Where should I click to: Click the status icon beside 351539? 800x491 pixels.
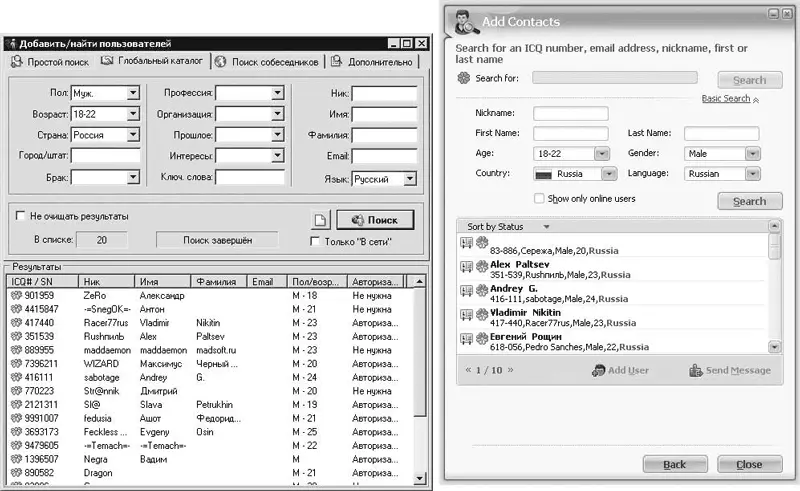(16, 336)
